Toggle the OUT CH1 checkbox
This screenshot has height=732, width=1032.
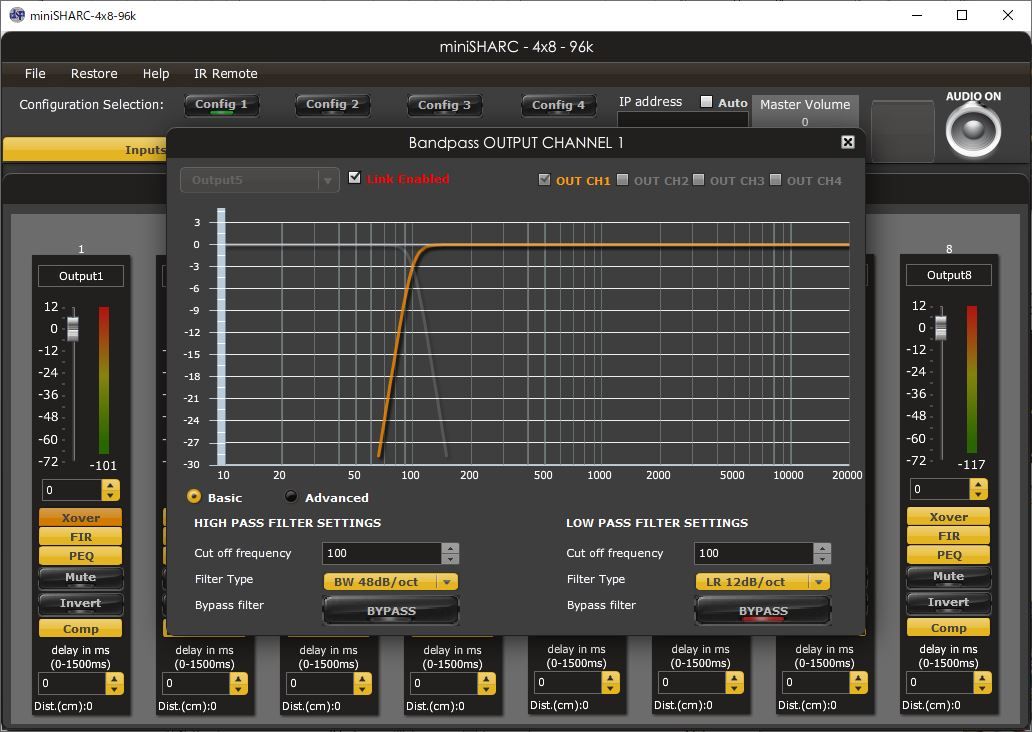pos(544,180)
